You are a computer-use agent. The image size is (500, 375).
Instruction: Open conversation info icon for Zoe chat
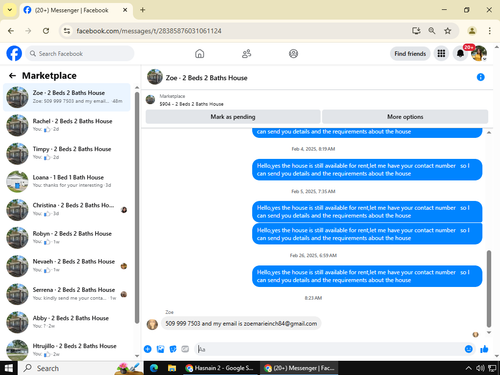(480, 77)
